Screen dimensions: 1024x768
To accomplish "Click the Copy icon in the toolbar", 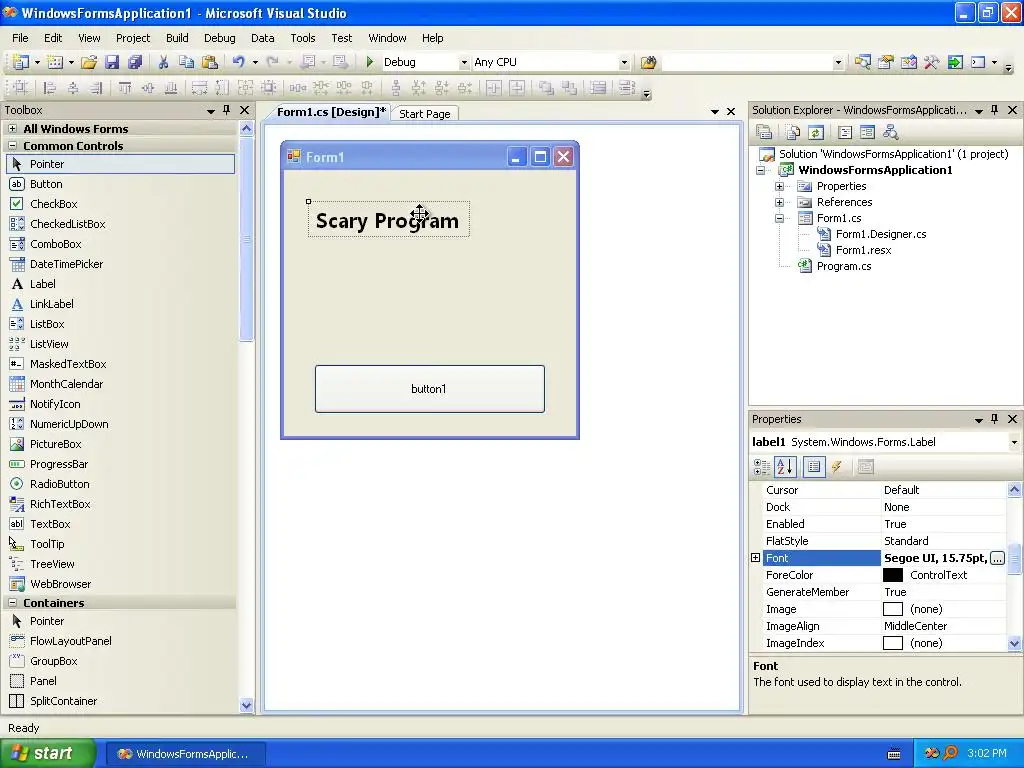I will coord(187,62).
